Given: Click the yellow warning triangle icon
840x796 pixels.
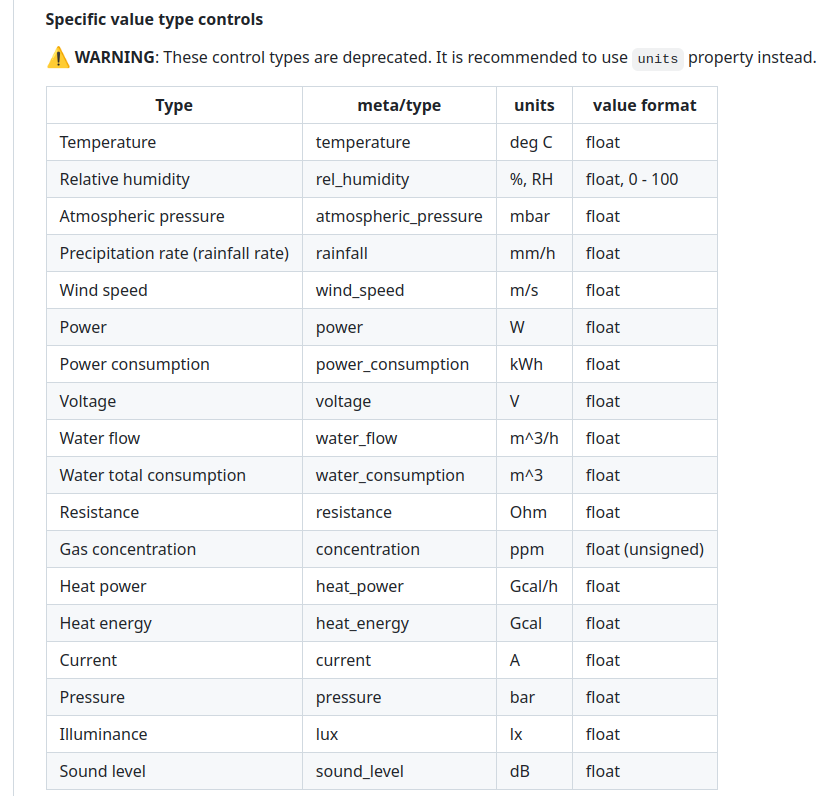Looking at the screenshot, I should point(58,58).
